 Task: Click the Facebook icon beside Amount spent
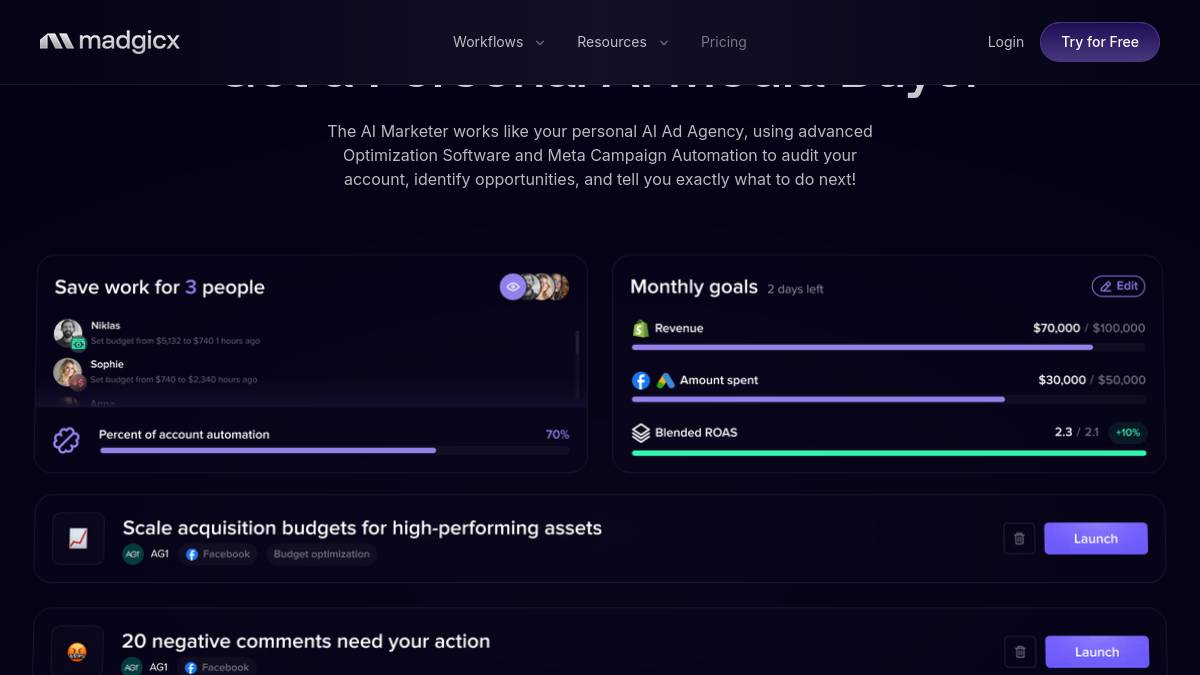click(641, 380)
